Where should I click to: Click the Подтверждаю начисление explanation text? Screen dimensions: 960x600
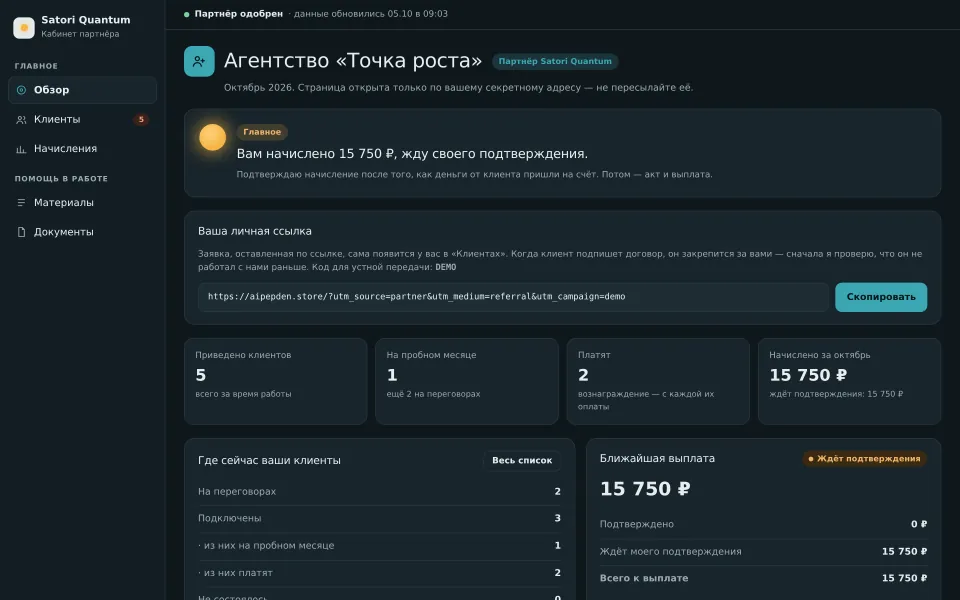coord(474,174)
